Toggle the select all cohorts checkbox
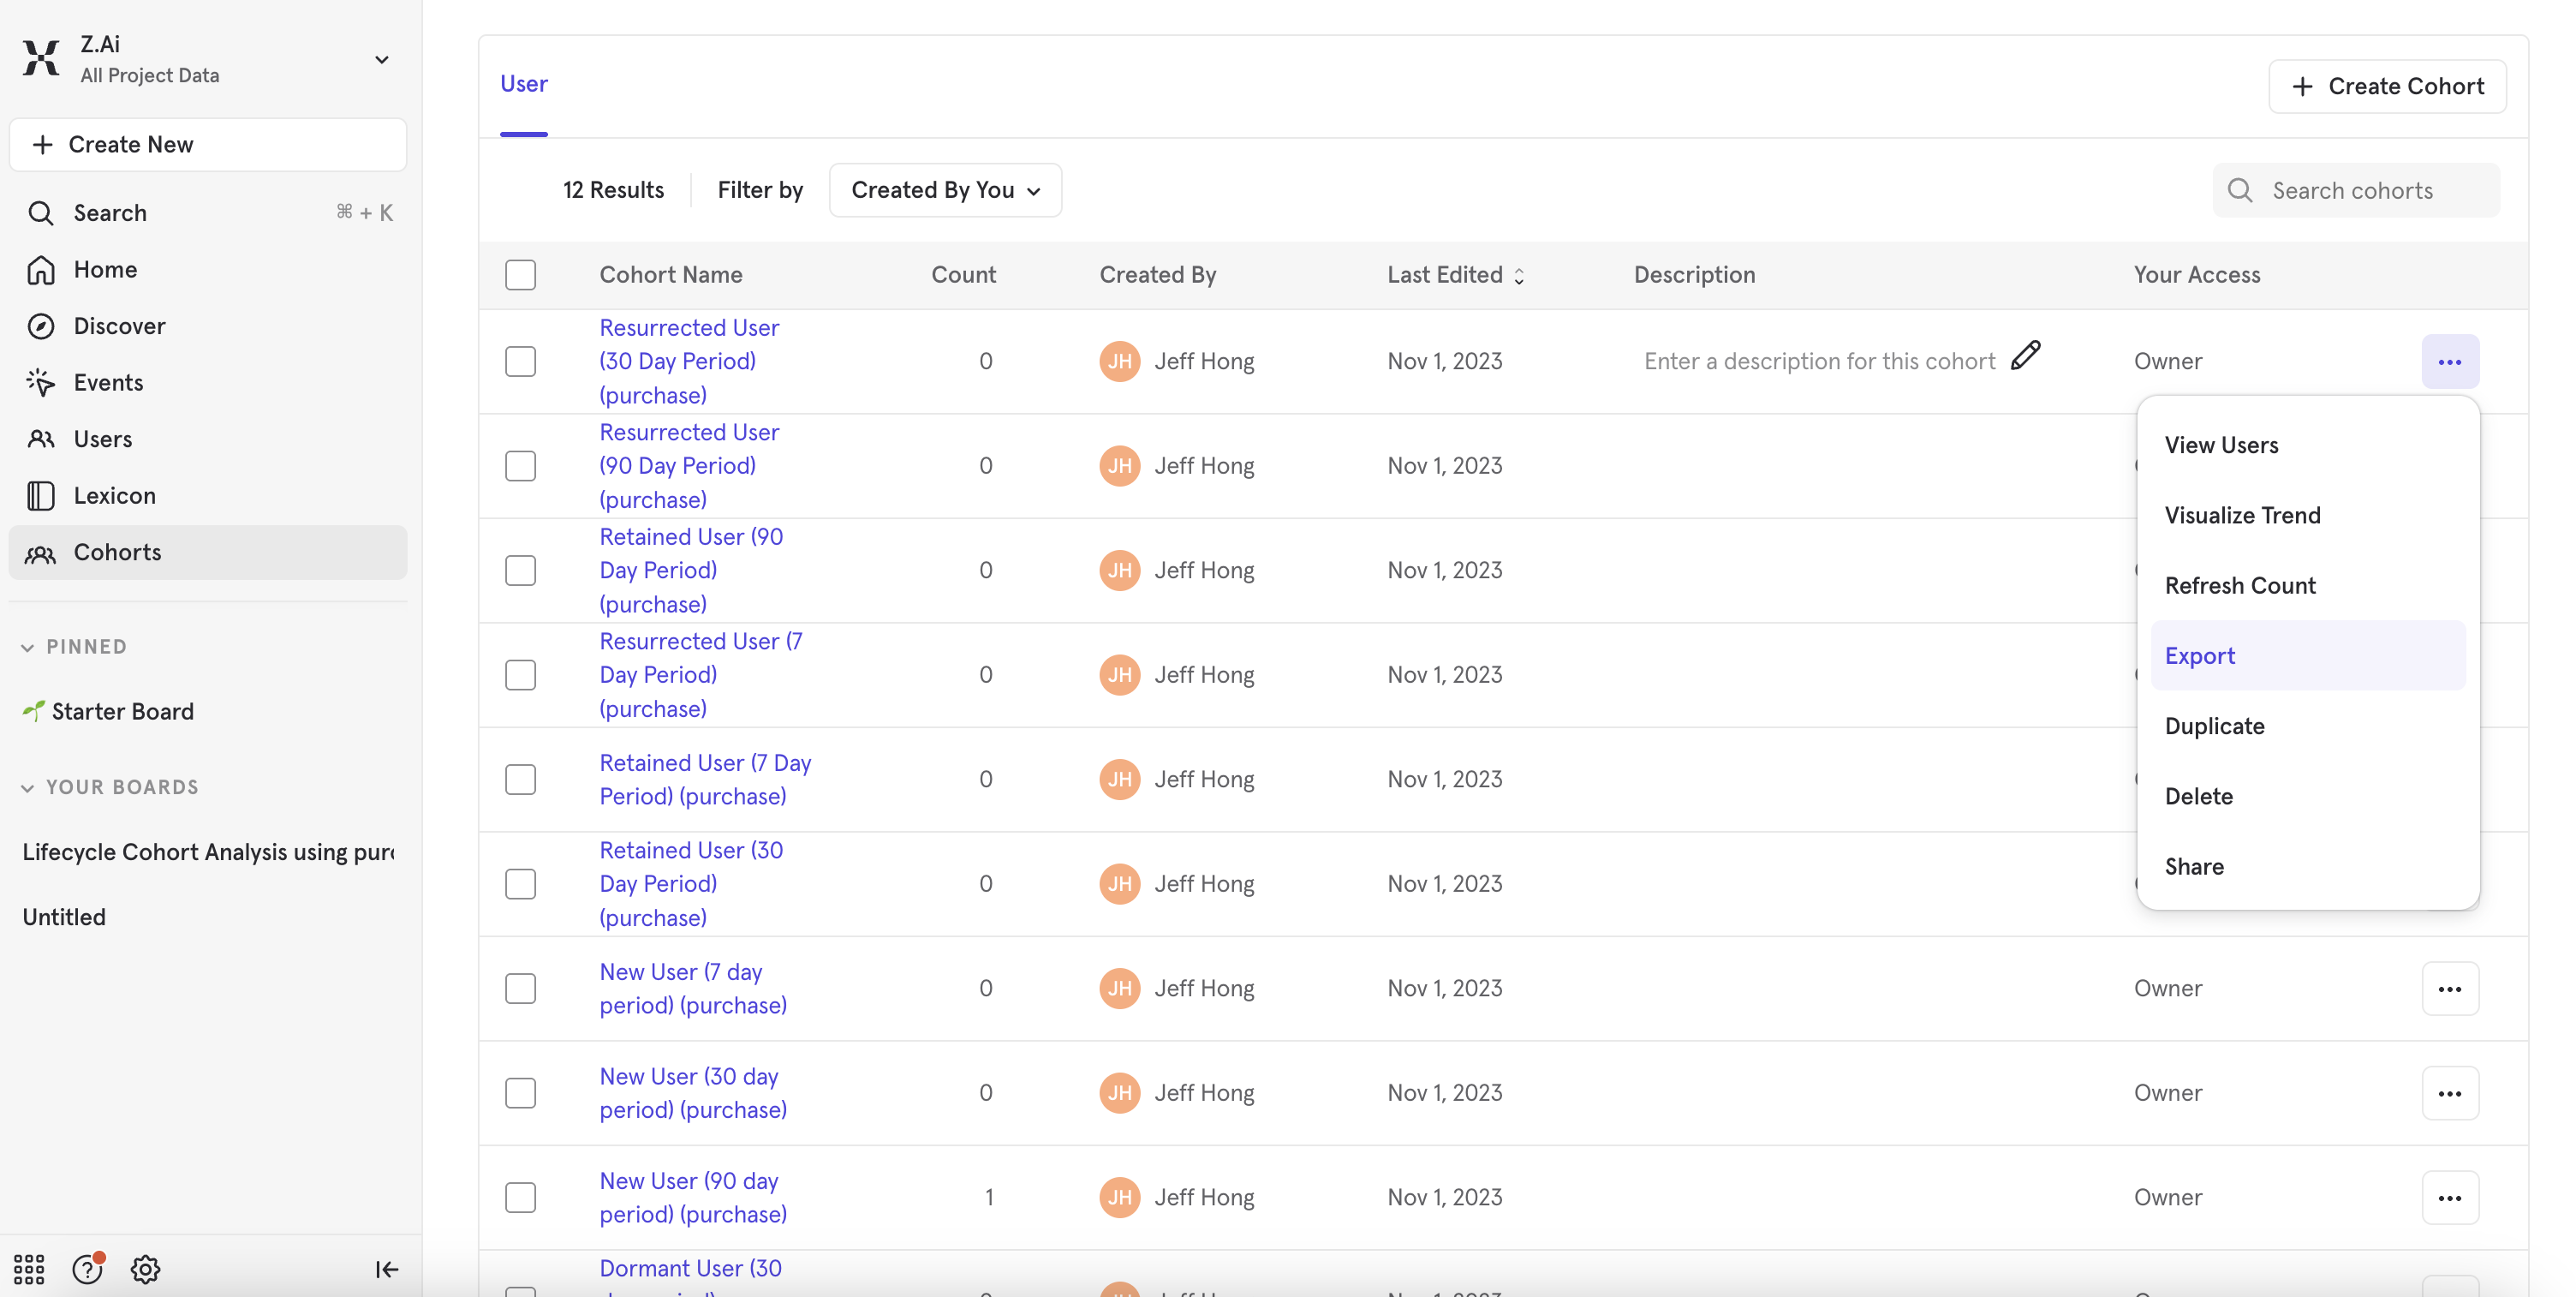The image size is (2576, 1297). pos(520,274)
